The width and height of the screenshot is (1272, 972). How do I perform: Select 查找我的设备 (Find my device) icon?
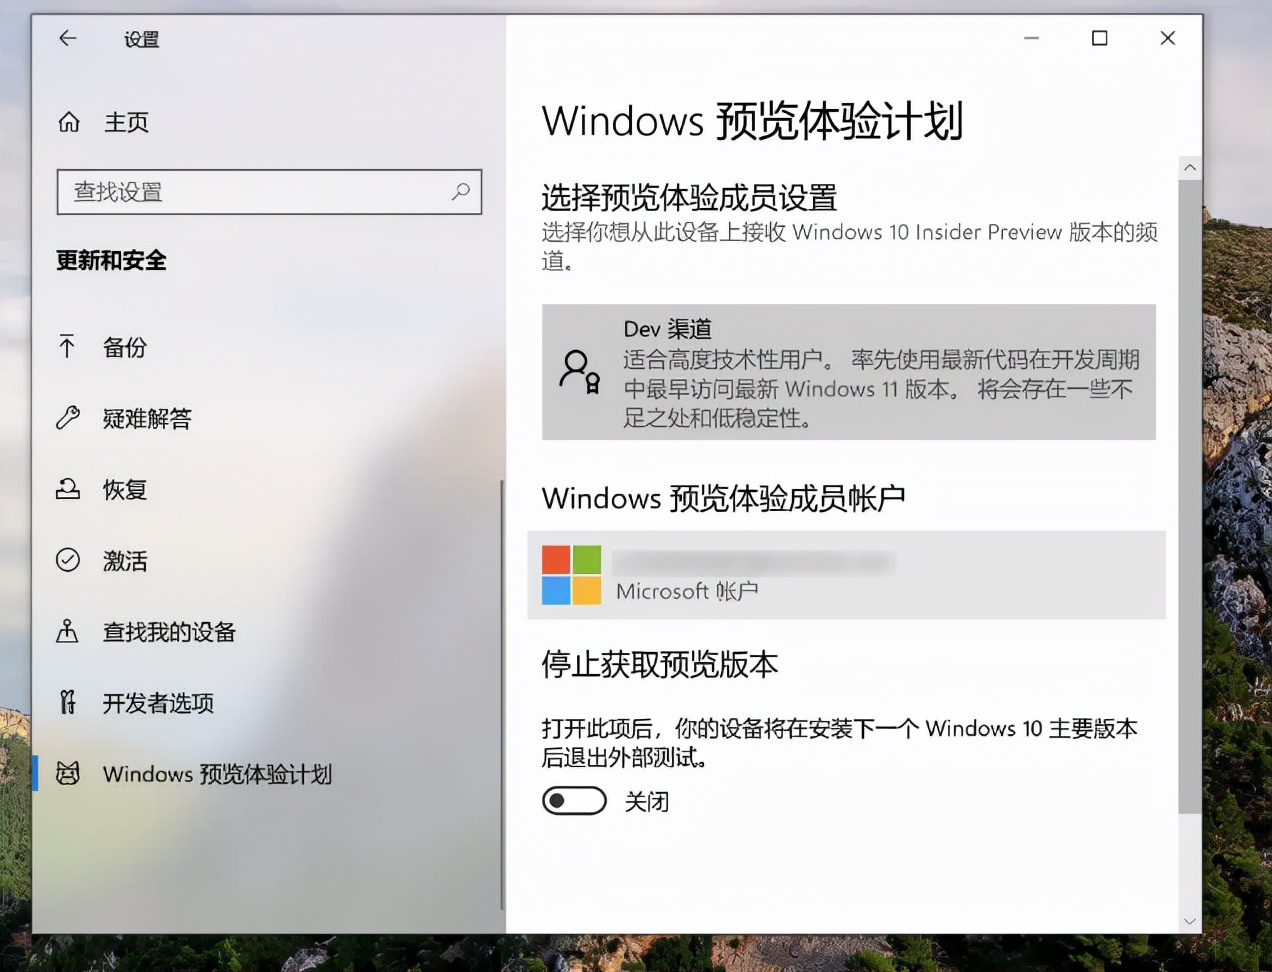(x=67, y=631)
